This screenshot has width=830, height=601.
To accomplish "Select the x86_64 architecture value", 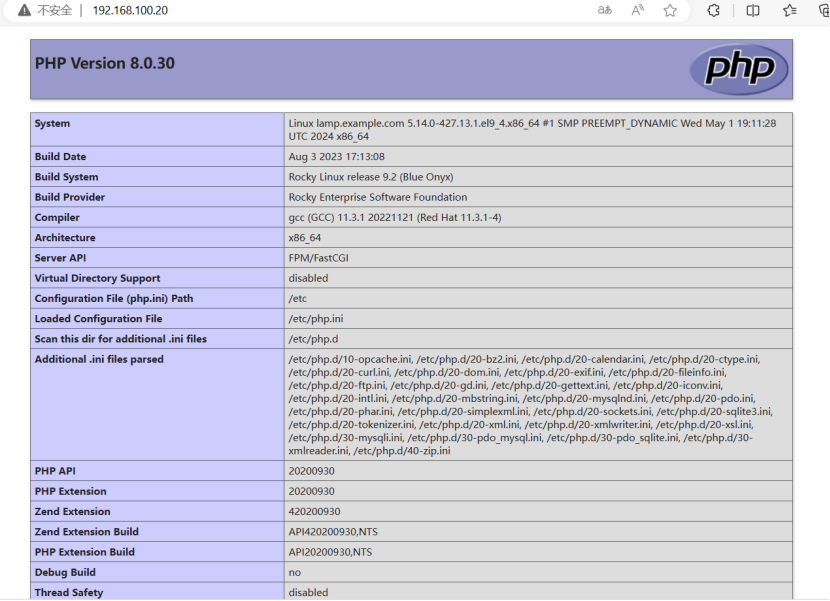I will coord(305,238).
